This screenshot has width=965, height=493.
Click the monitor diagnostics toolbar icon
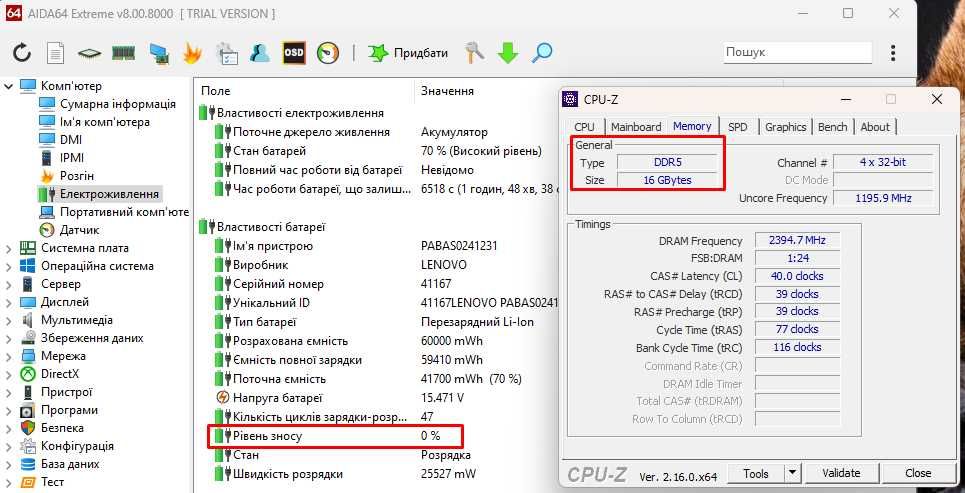pos(159,54)
